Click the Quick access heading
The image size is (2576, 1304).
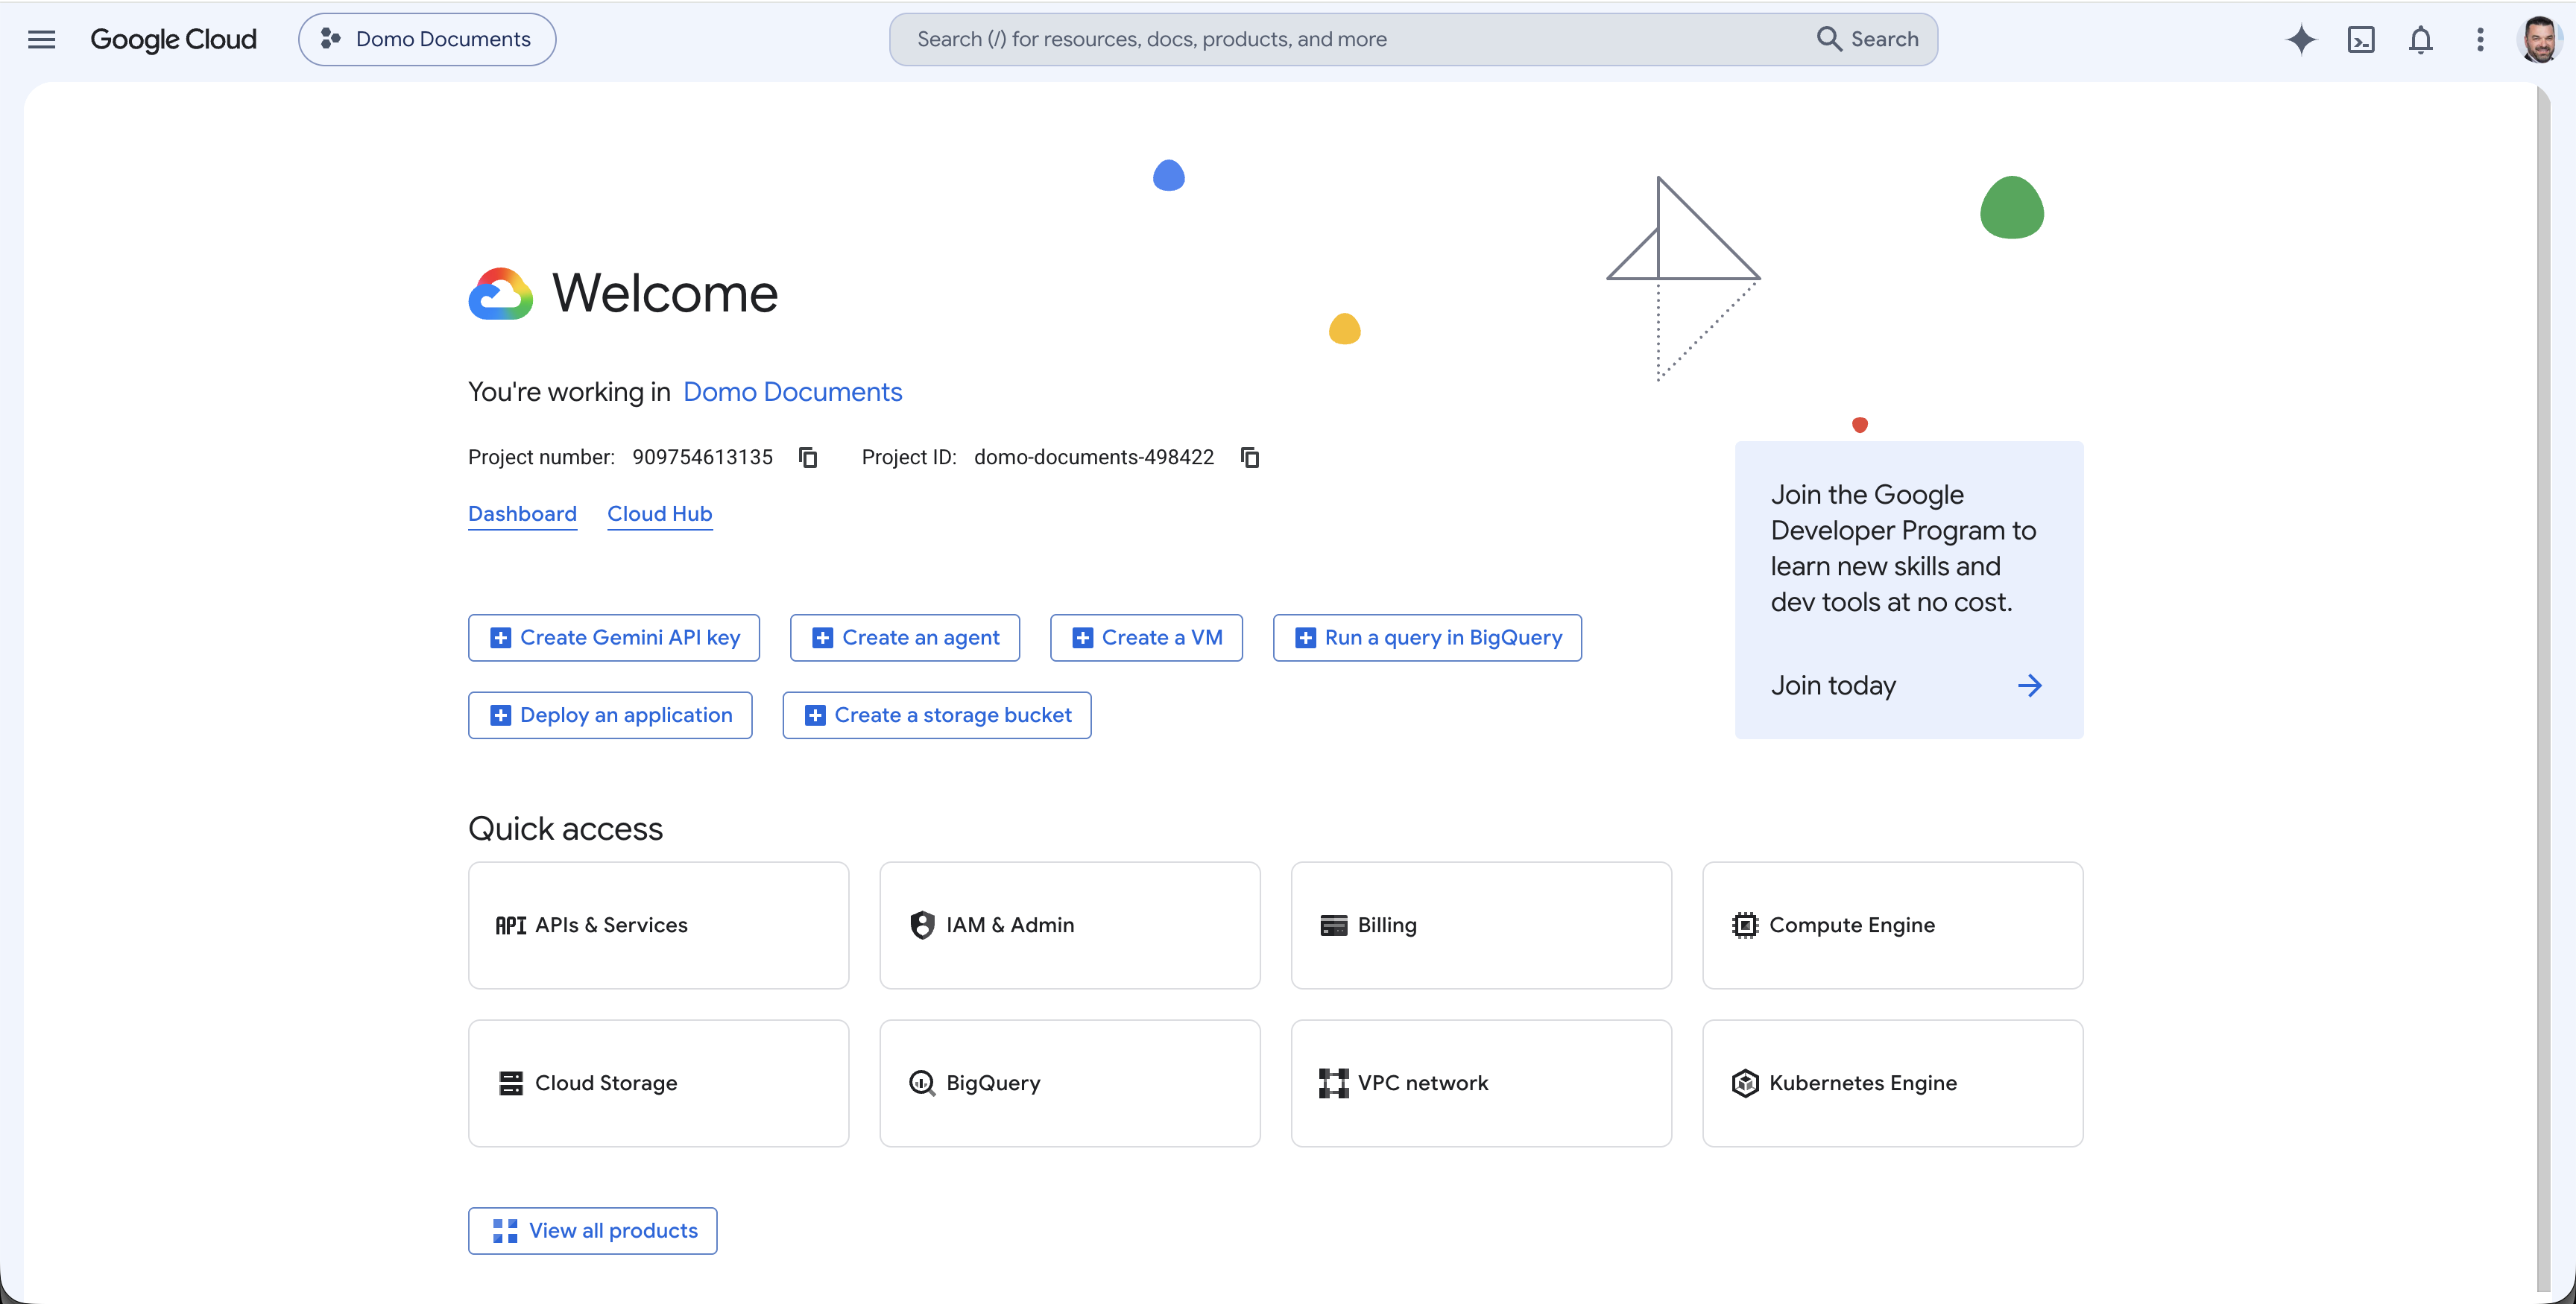point(565,828)
